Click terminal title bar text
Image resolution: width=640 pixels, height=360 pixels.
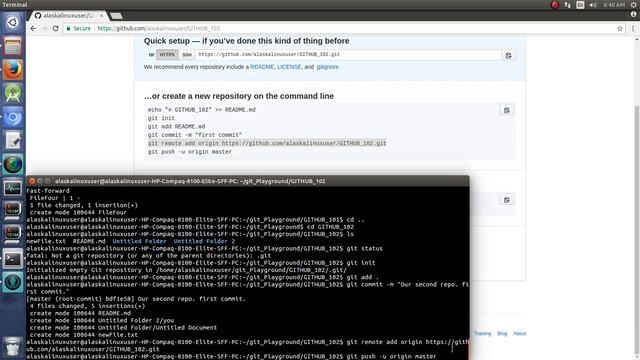tap(190, 181)
